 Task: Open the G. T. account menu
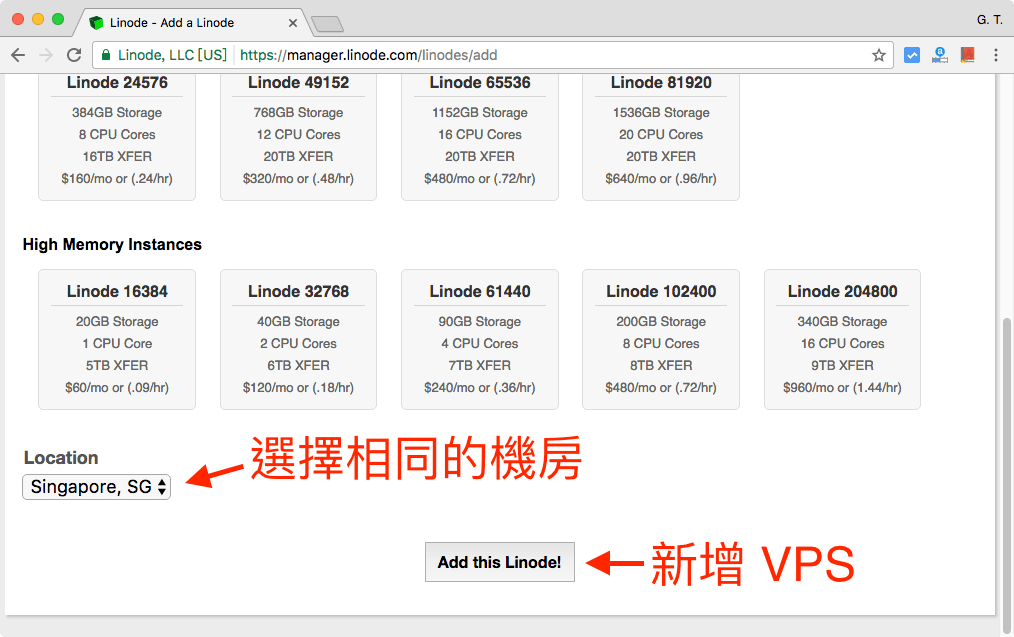(x=988, y=18)
